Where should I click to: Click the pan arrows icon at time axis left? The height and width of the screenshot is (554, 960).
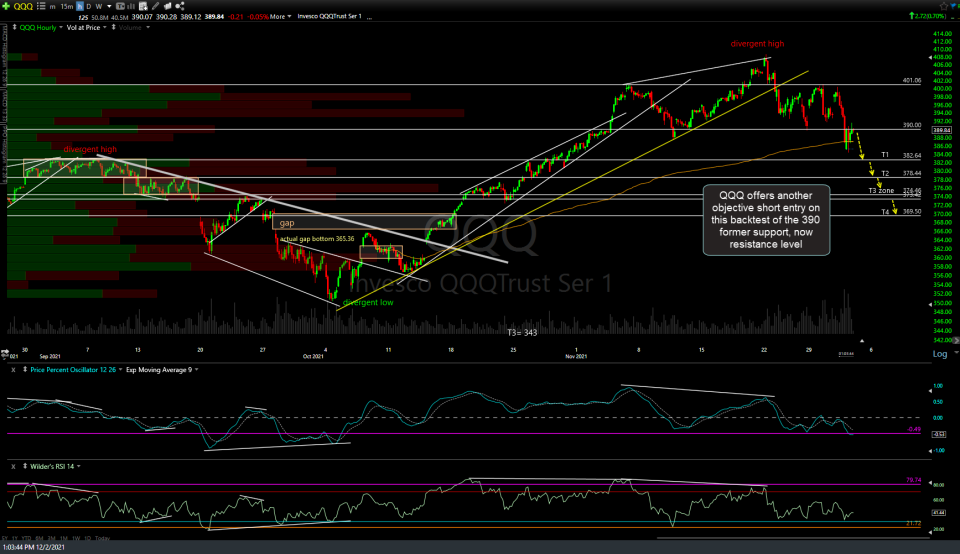(4, 354)
